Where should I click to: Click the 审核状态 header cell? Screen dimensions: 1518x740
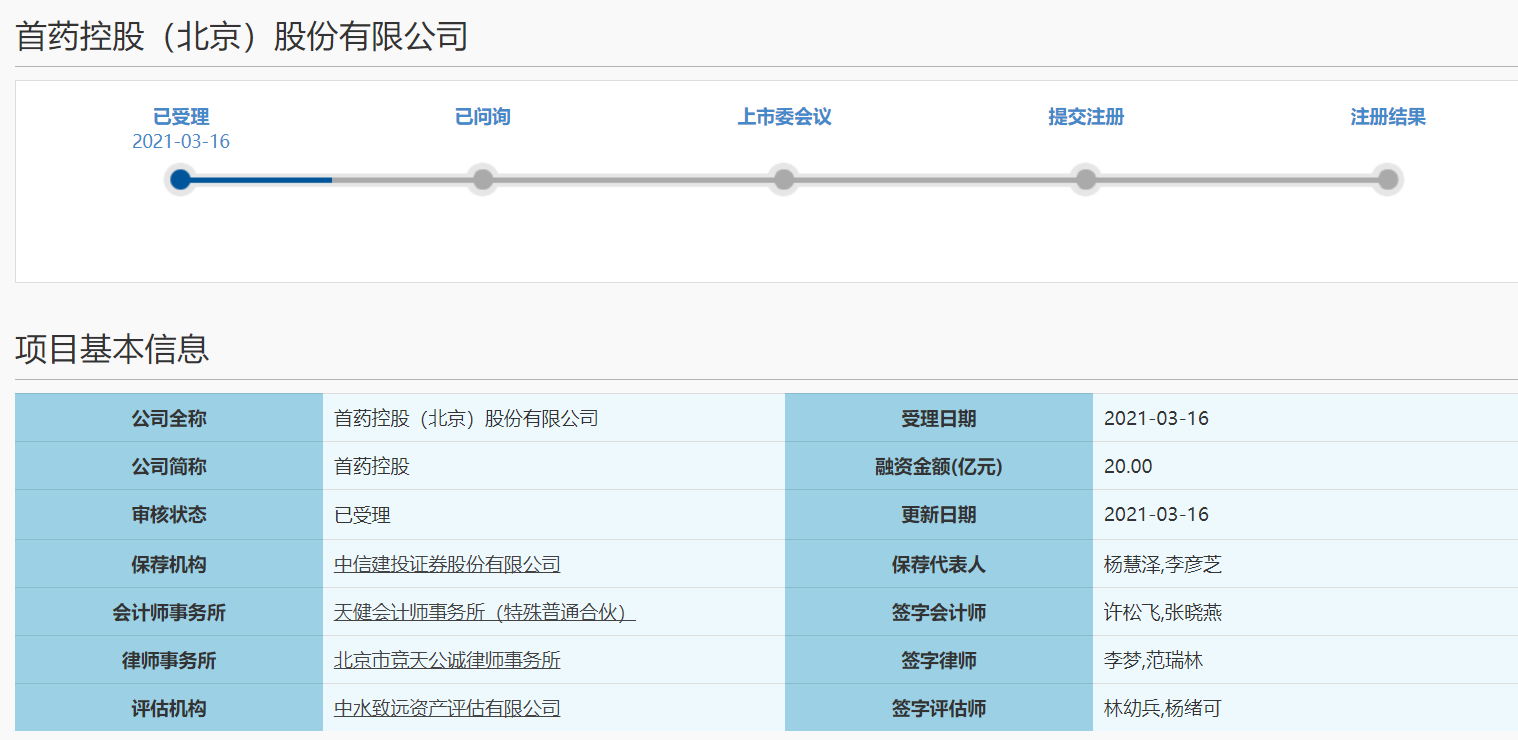[169, 515]
